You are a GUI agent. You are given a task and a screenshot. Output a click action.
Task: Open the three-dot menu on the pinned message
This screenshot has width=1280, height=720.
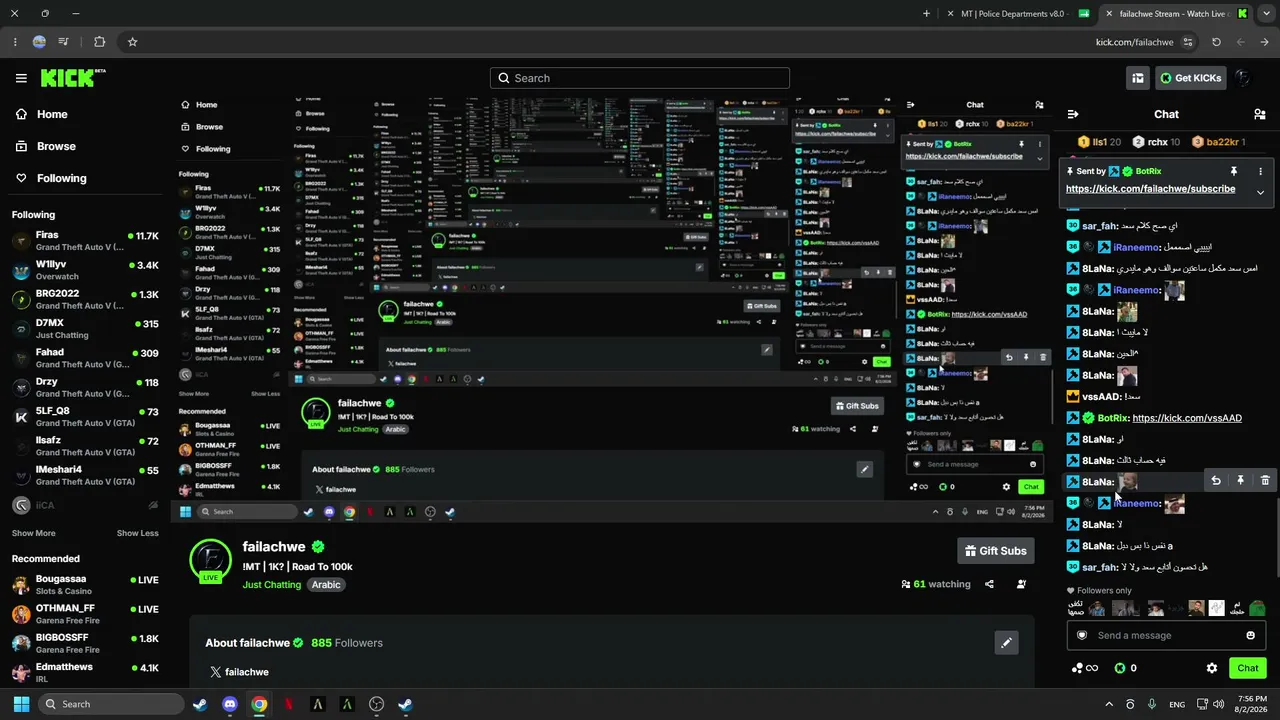(x=1260, y=171)
